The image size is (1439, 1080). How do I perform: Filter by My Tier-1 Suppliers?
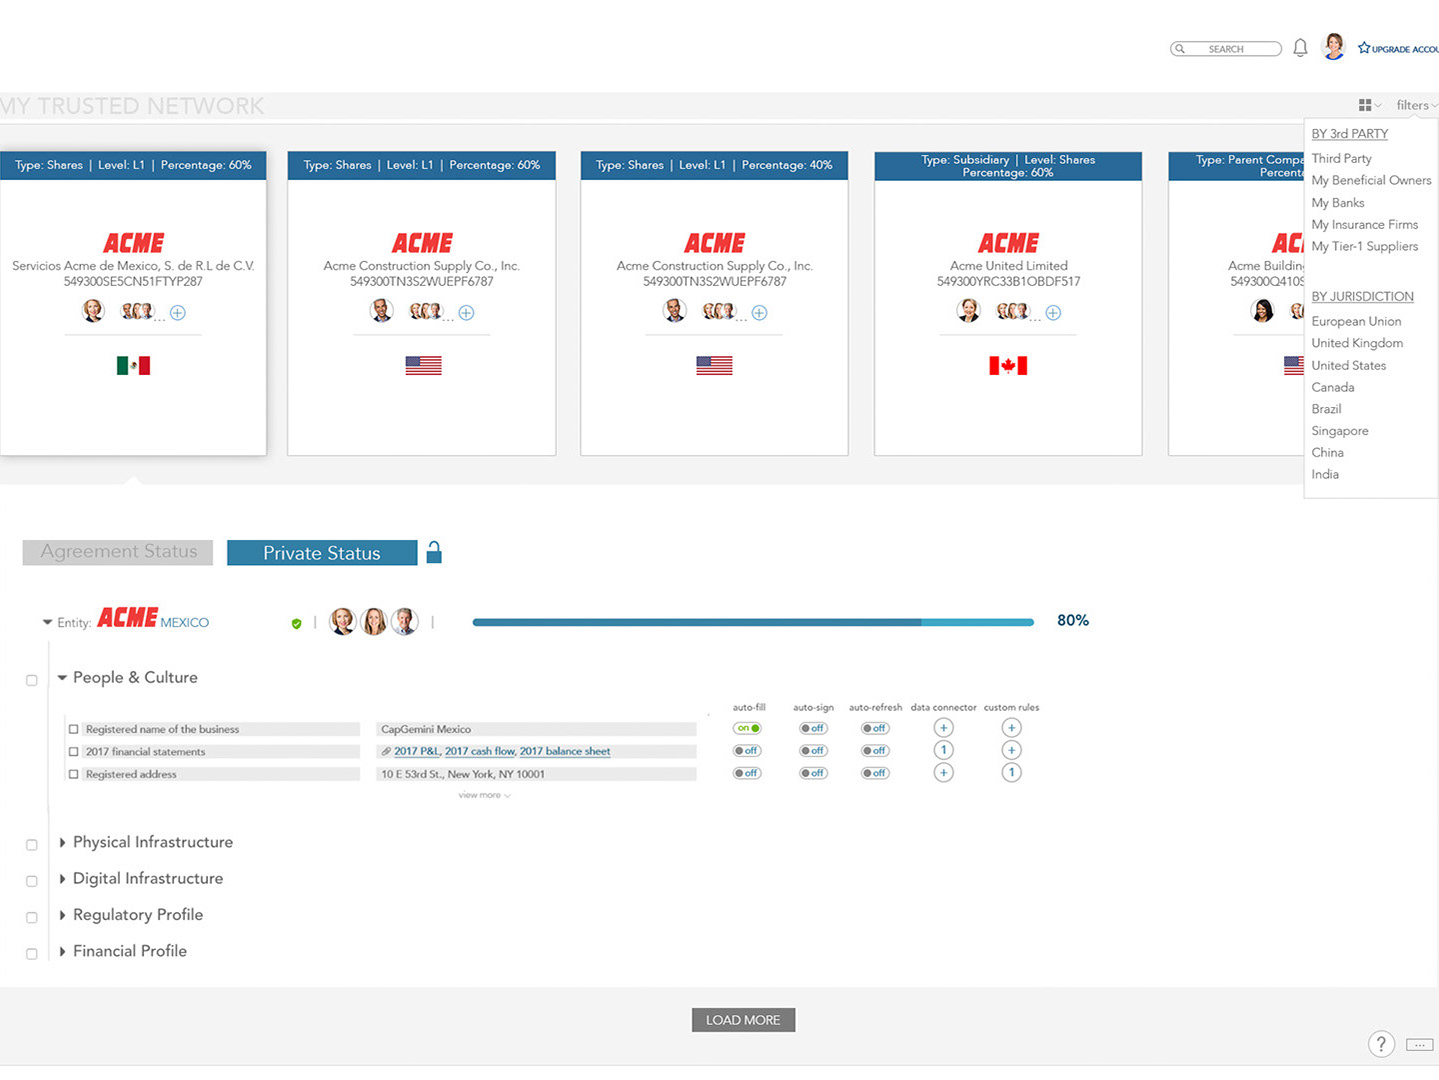[x=1365, y=246]
